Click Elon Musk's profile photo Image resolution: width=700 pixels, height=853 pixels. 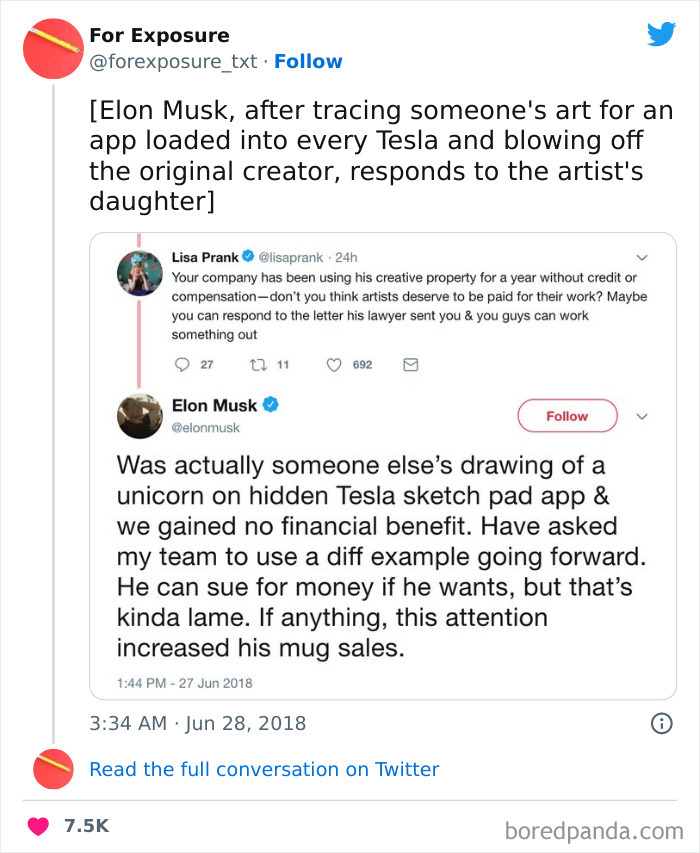[140, 416]
